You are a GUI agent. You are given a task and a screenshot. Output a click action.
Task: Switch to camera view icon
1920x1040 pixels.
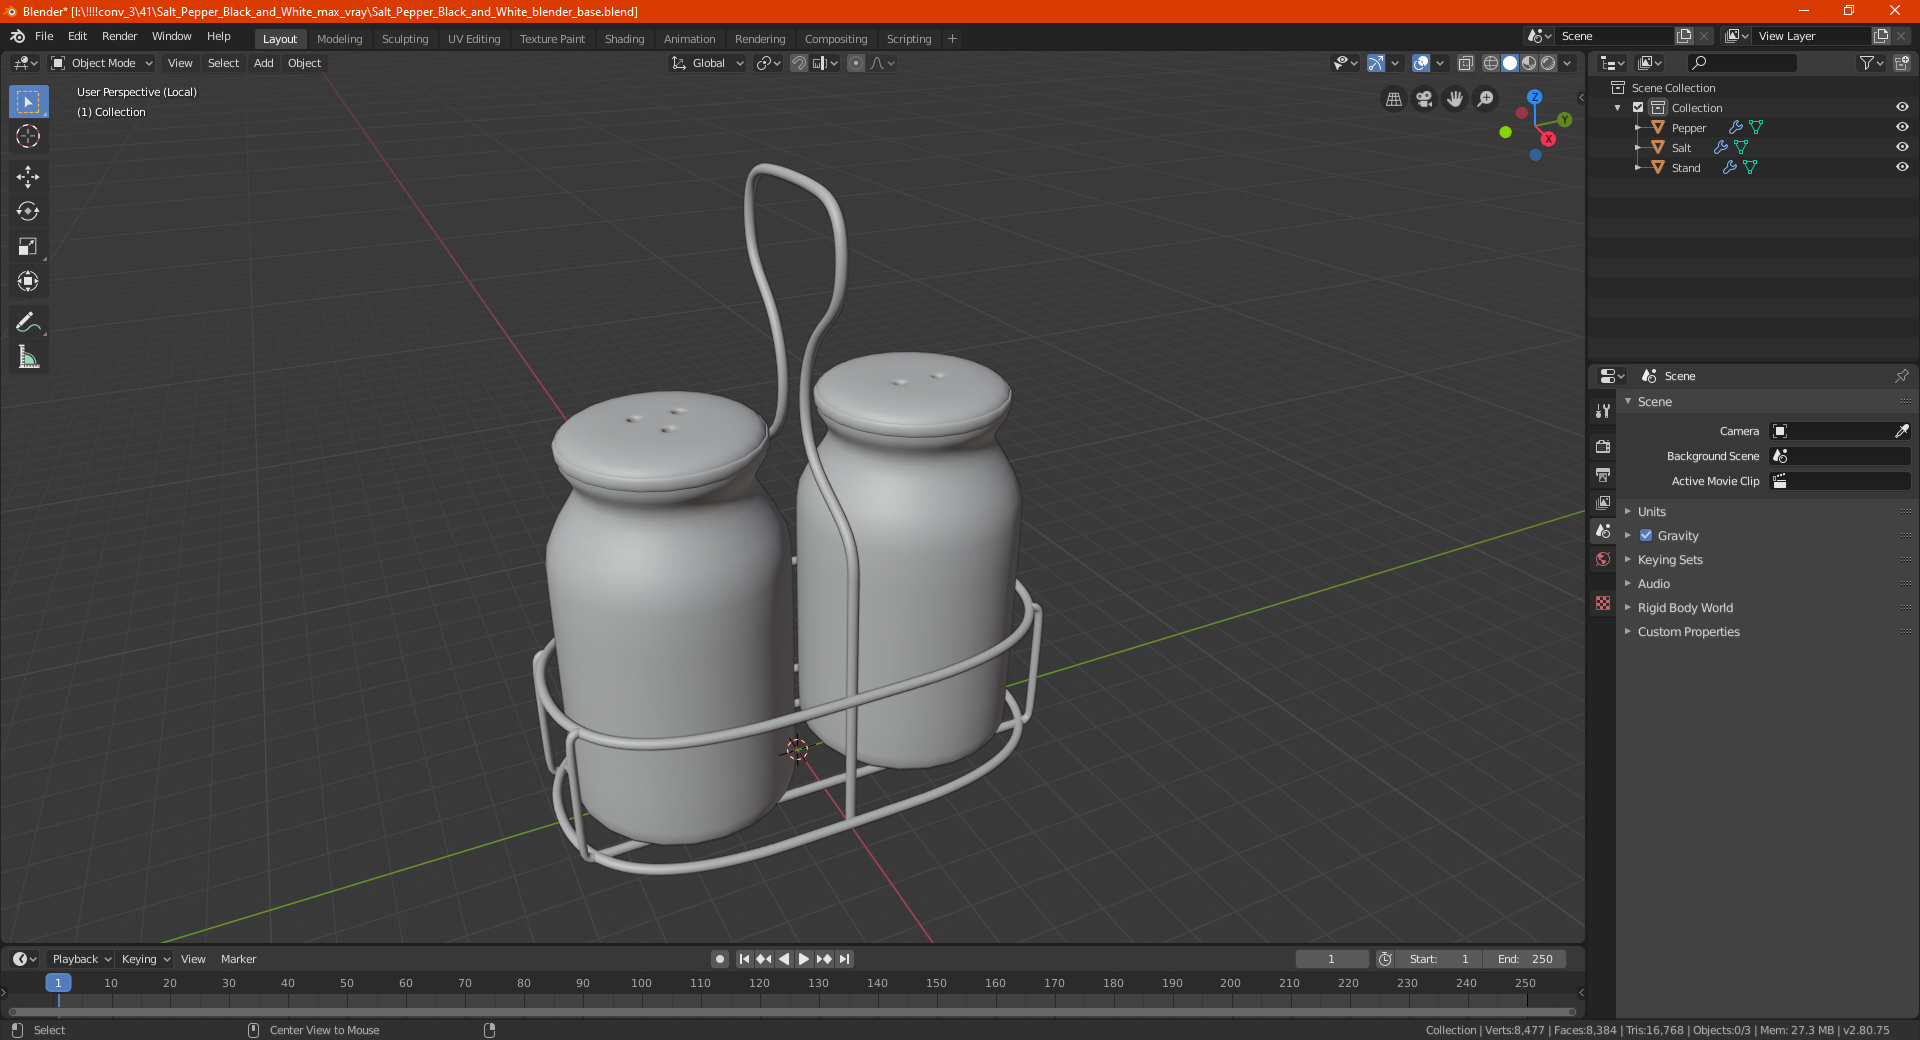tap(1425, 99)
